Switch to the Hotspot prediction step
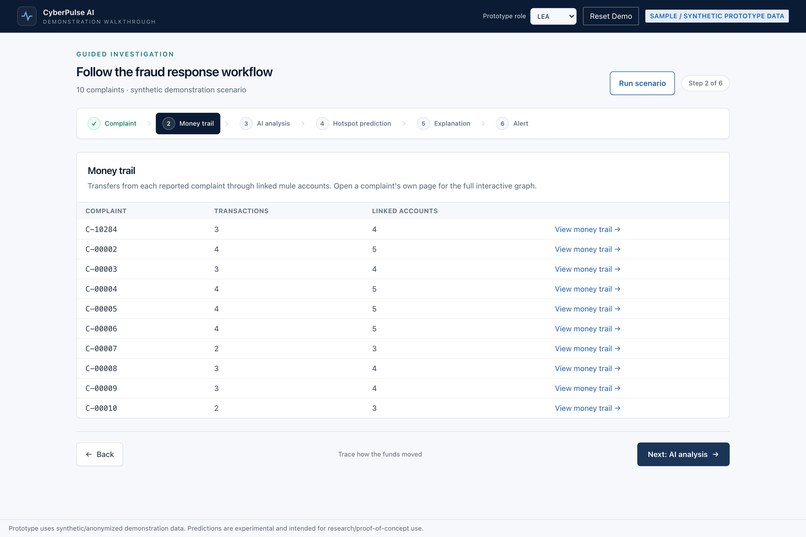806x537 pixels. [354, 123]
